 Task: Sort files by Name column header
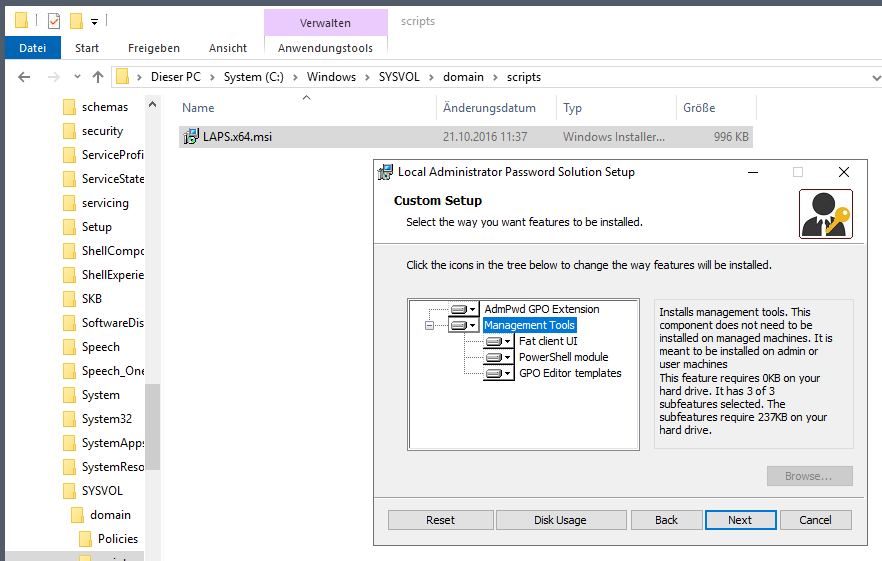308,107
